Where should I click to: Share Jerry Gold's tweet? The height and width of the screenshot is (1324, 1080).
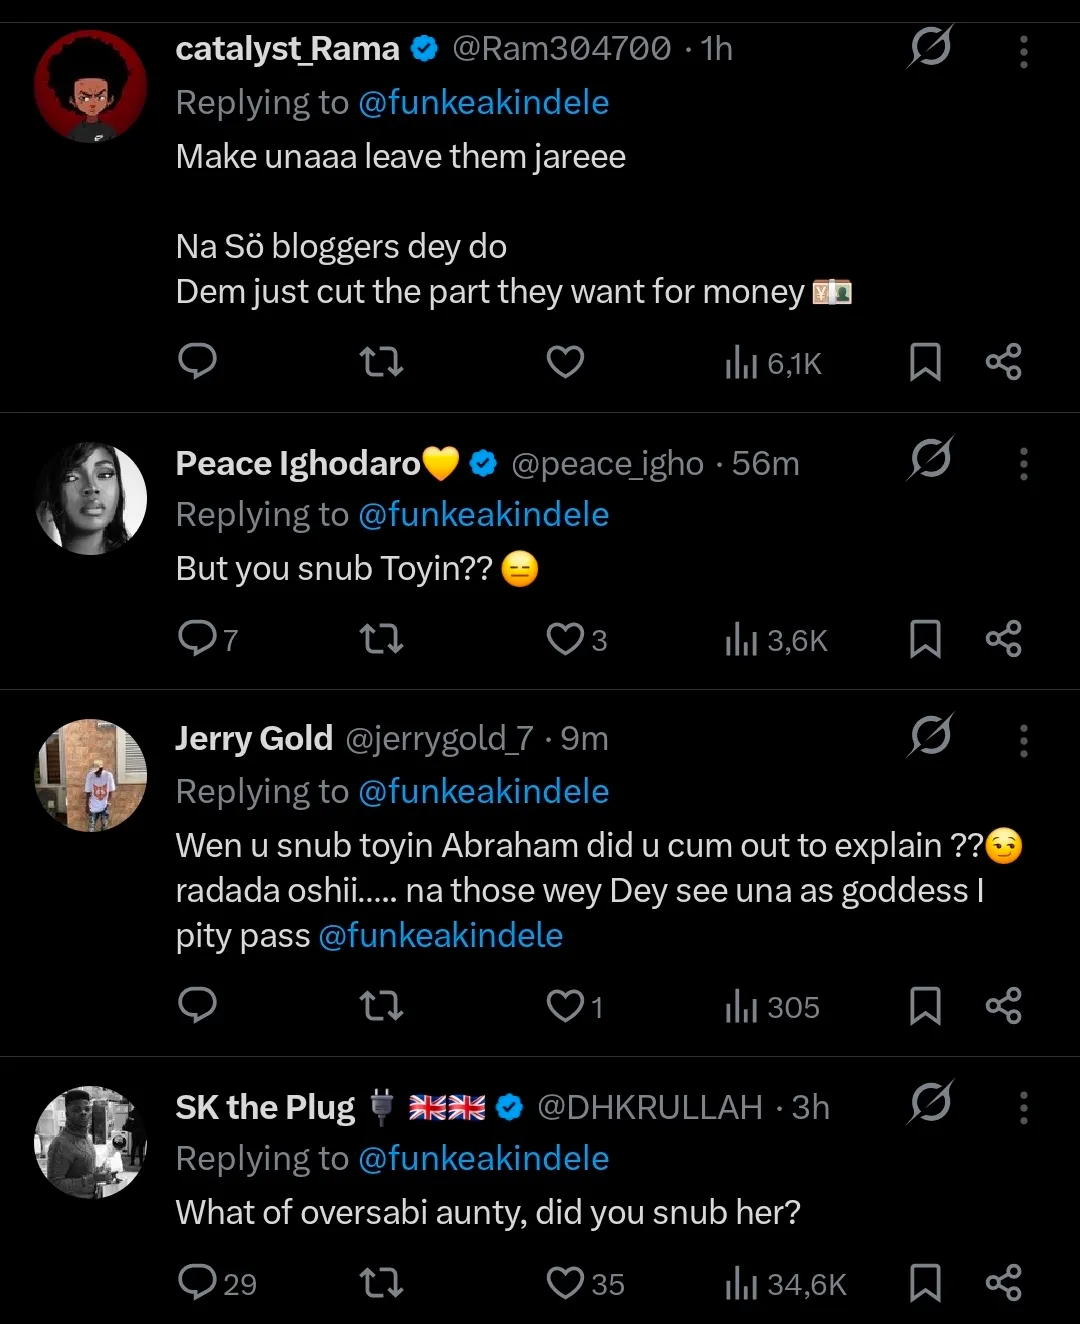pyautogui.click(x=1003, y=1005)
